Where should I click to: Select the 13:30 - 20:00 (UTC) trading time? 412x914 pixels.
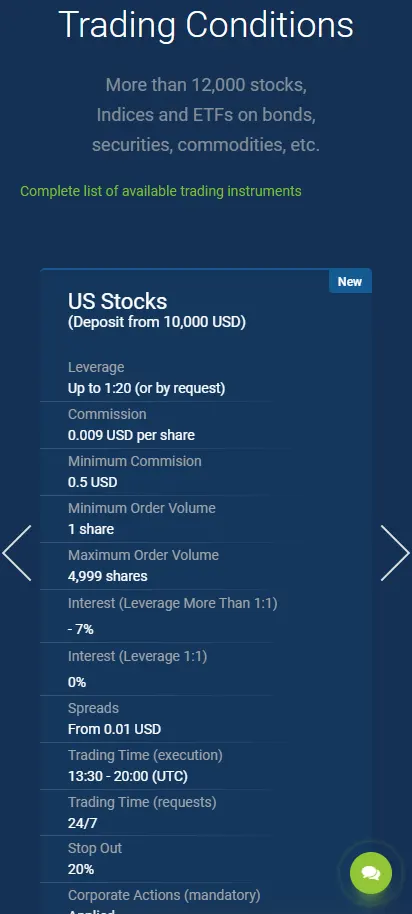(x=128, y=776)
